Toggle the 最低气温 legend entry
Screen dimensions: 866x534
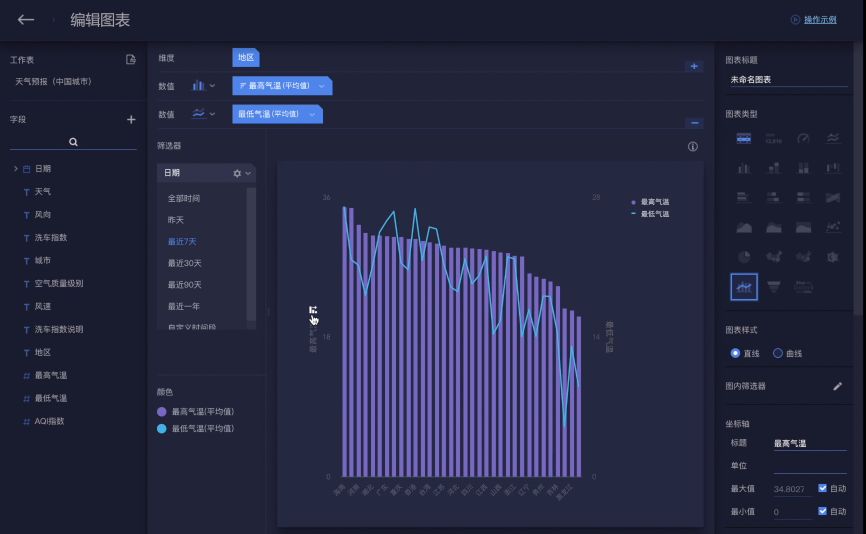(650, 214)
